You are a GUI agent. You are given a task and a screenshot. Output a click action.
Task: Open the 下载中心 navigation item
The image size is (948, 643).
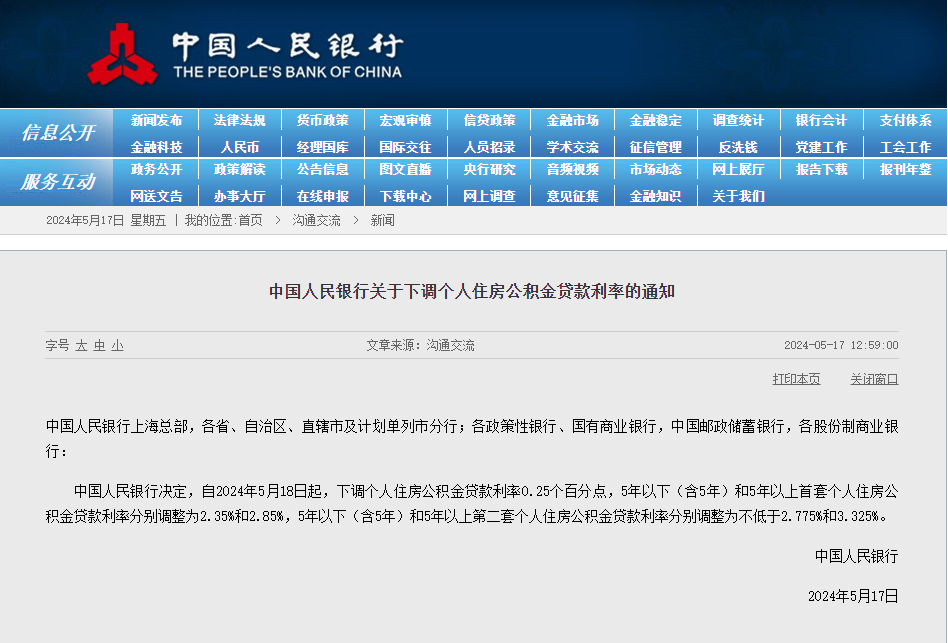(405, 196)
